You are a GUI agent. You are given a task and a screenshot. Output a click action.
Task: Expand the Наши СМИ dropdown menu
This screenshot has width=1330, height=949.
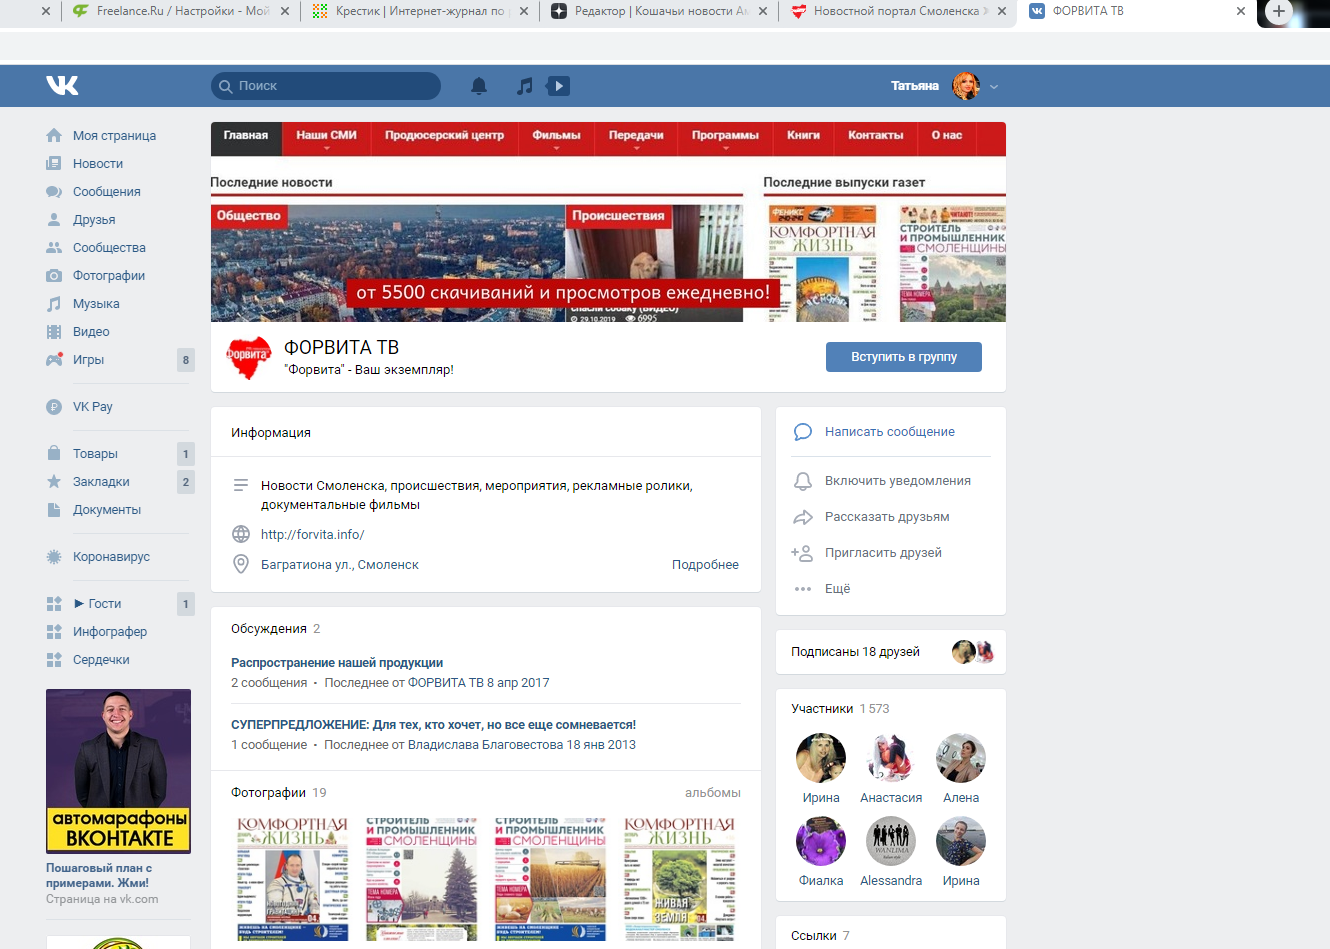coord(326,139)
